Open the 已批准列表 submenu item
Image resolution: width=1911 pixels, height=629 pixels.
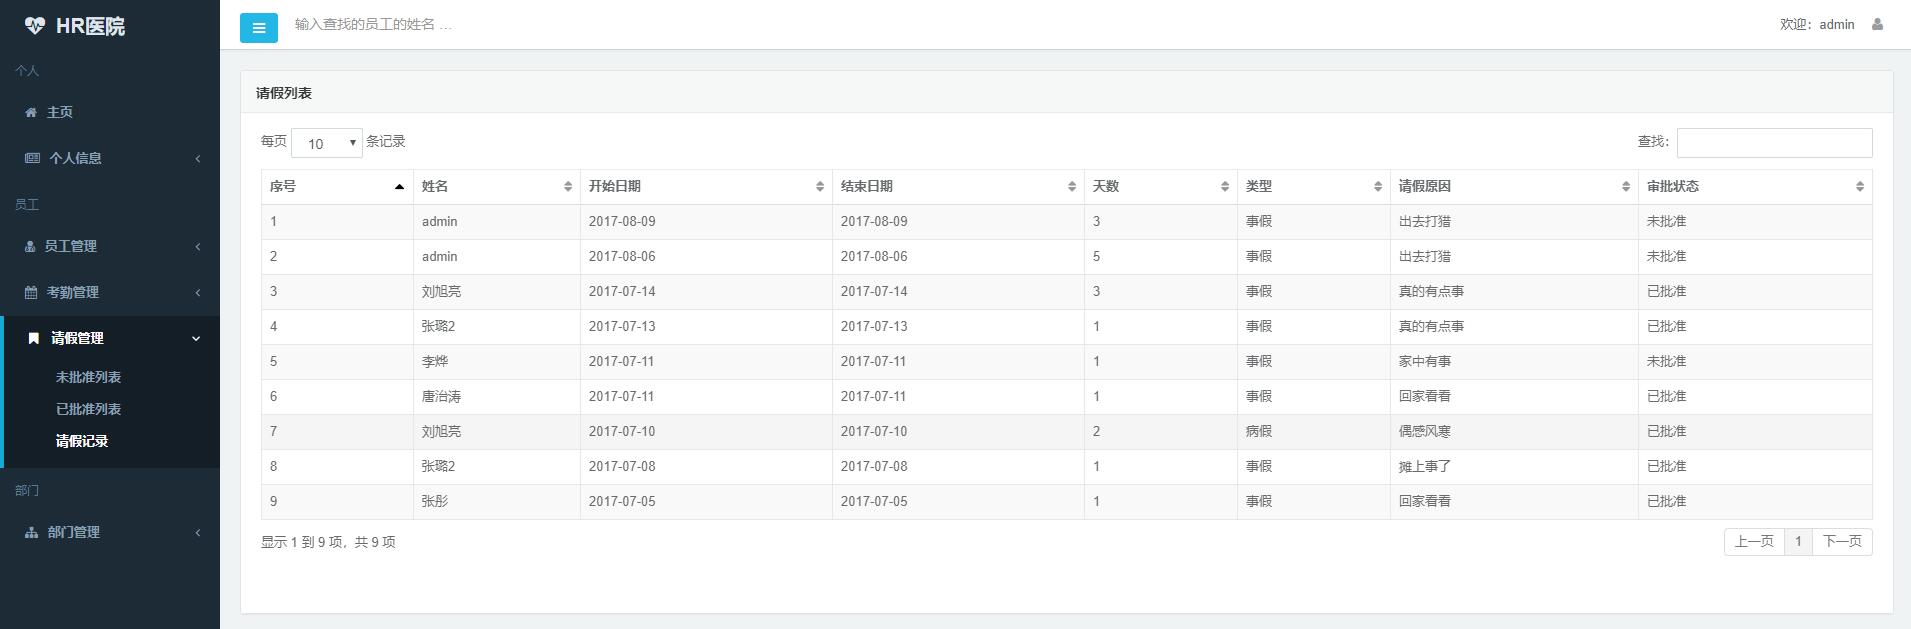(88, 409)
